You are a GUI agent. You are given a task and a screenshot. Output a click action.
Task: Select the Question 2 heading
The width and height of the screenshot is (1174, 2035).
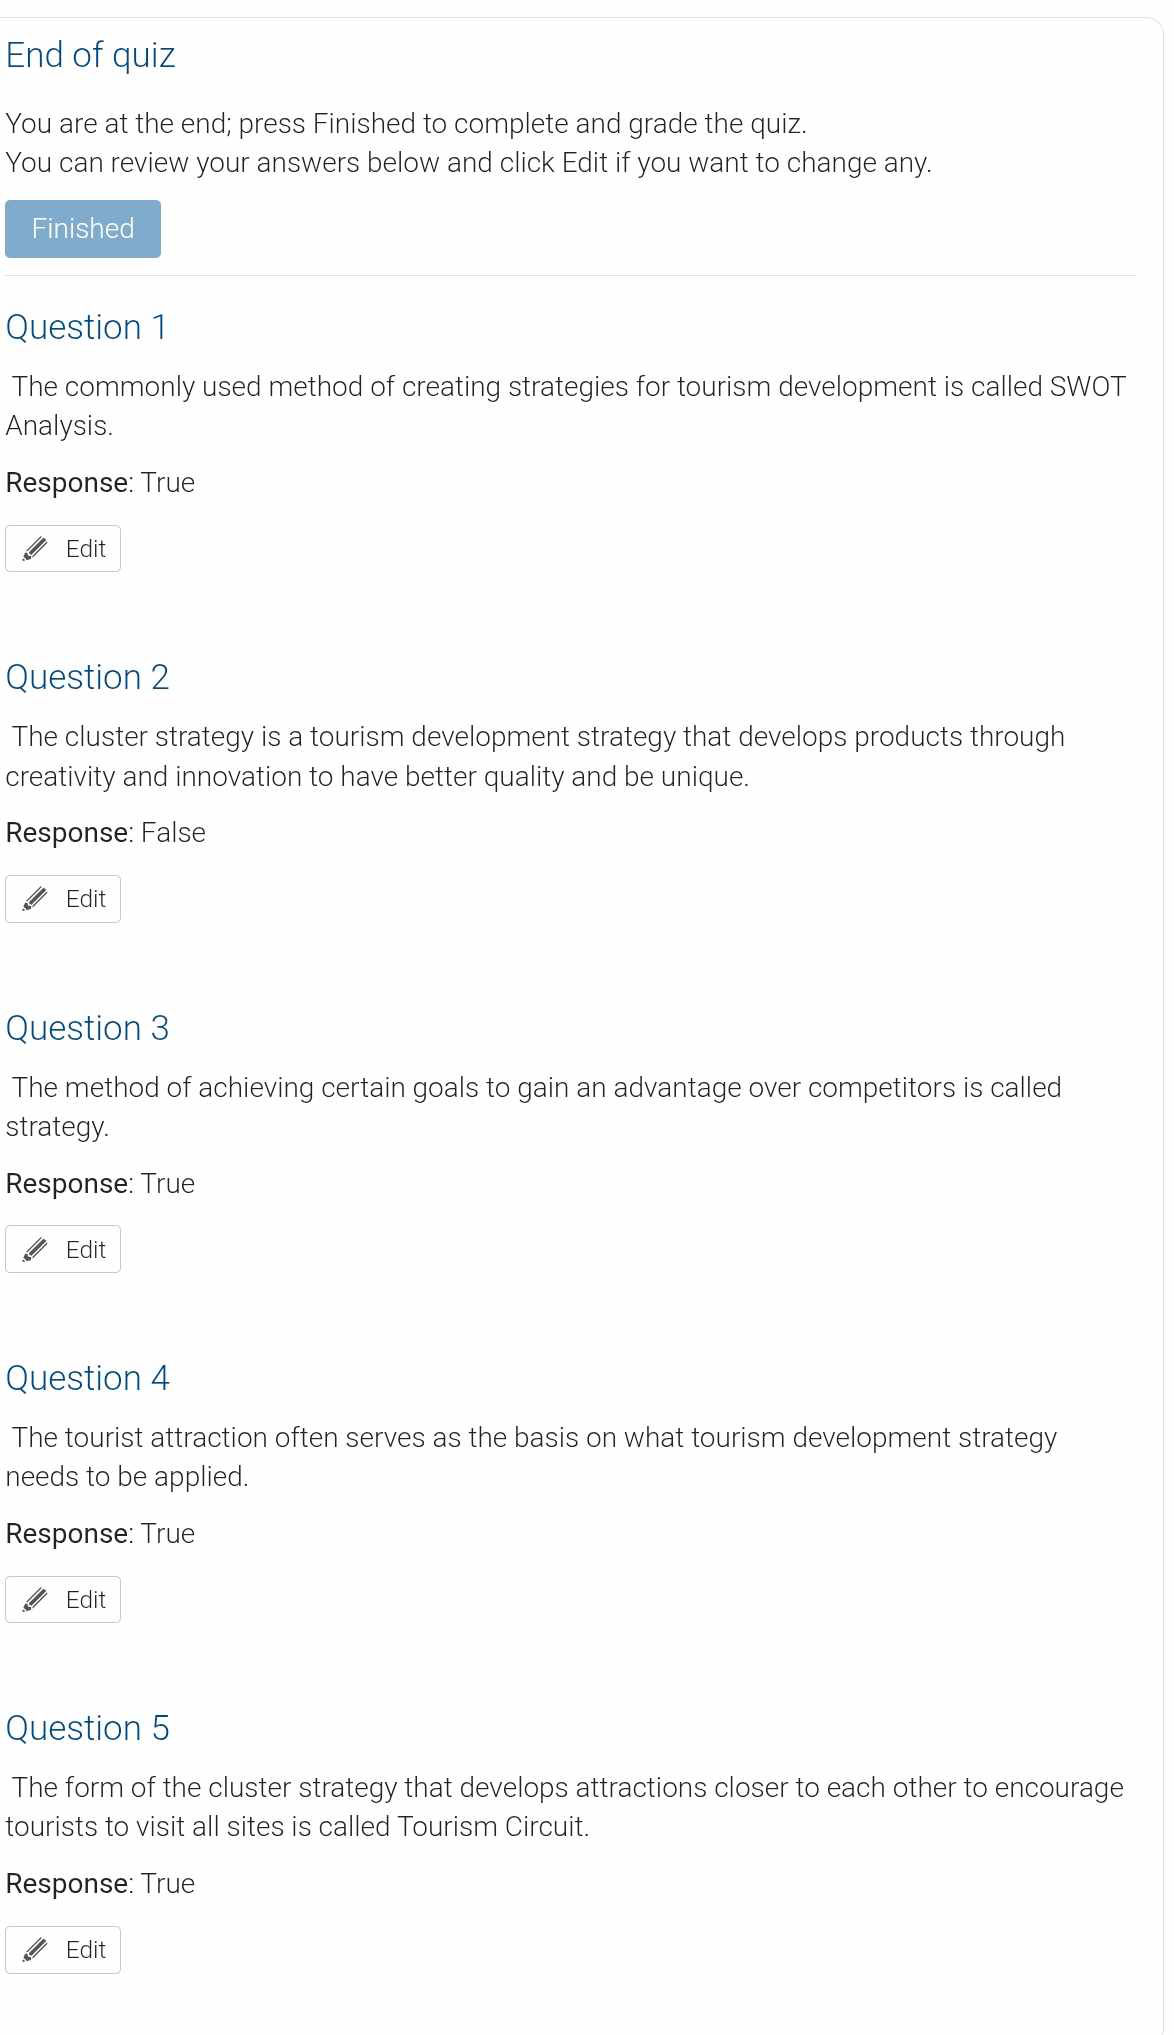click(x=86, y=677)
